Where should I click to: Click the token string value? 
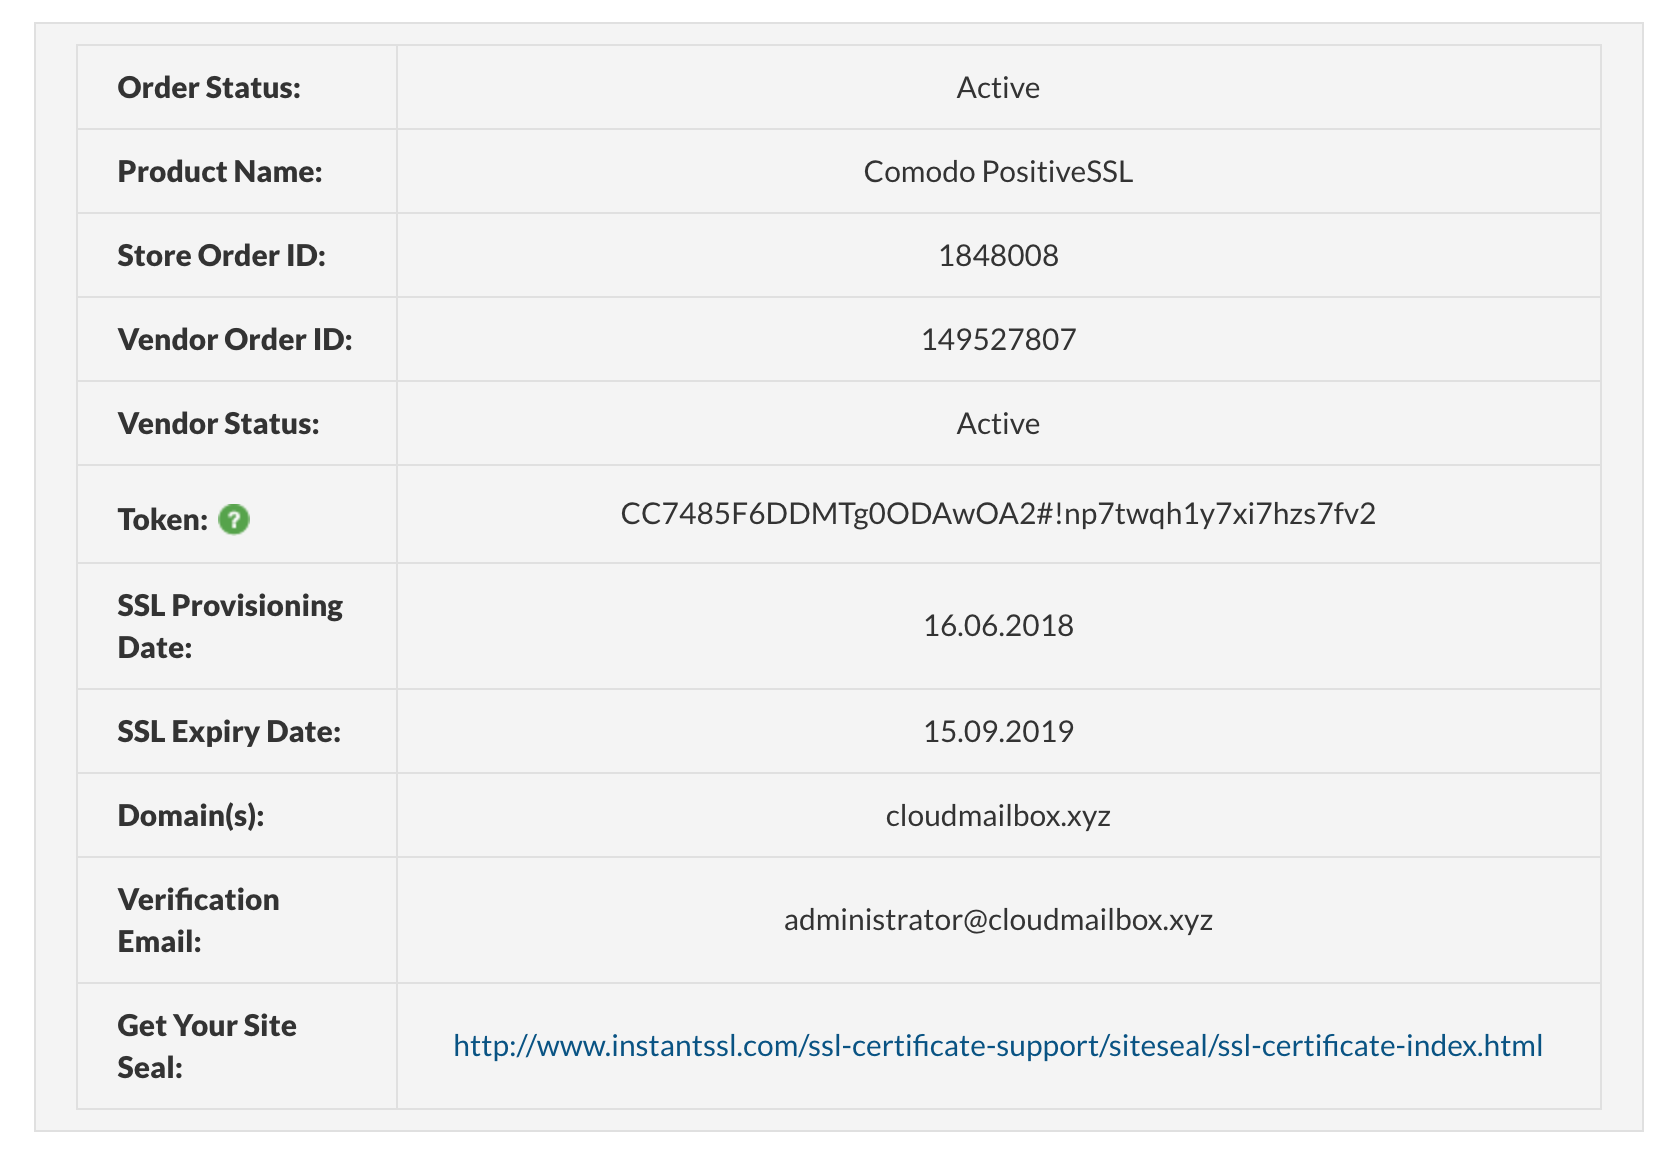coord(997,514)
